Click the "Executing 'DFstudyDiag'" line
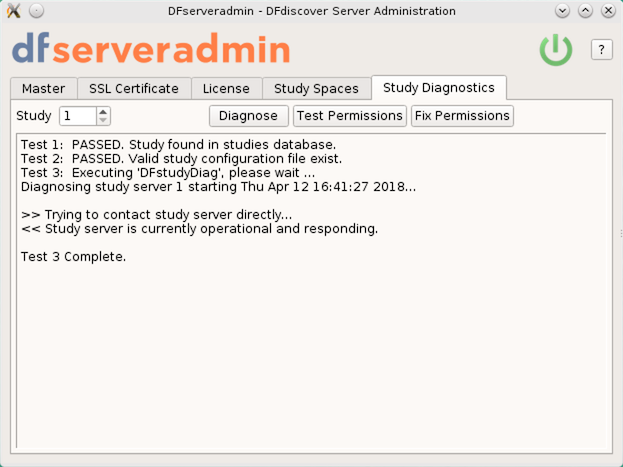The width and height of the screenshot is (623, 467). click(168, 173)
